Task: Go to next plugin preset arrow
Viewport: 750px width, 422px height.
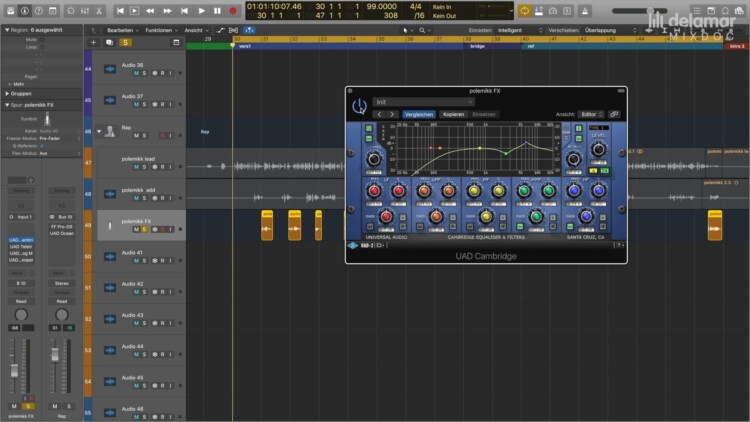Action: click(392, 114)
